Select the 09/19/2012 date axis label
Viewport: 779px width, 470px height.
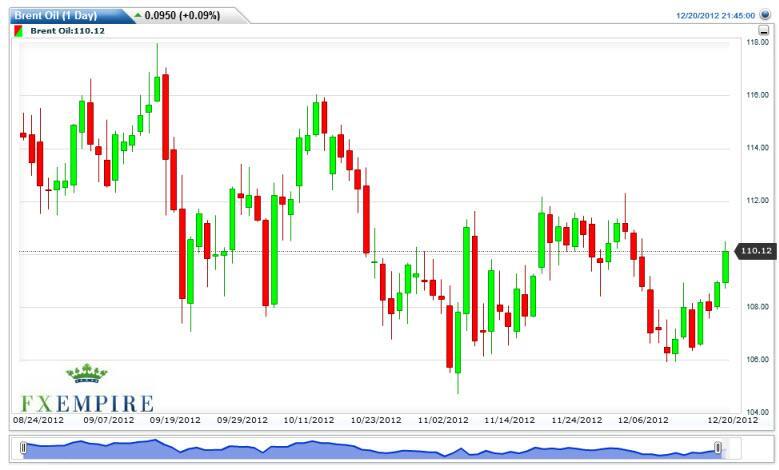click(176, 420)
